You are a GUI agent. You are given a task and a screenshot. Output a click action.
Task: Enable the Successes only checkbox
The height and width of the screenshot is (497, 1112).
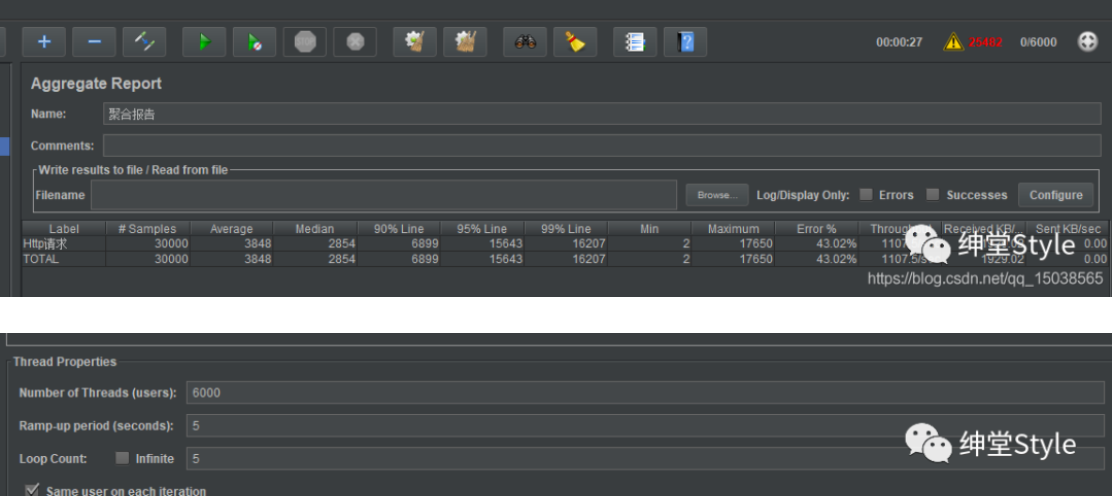[933, 194]
